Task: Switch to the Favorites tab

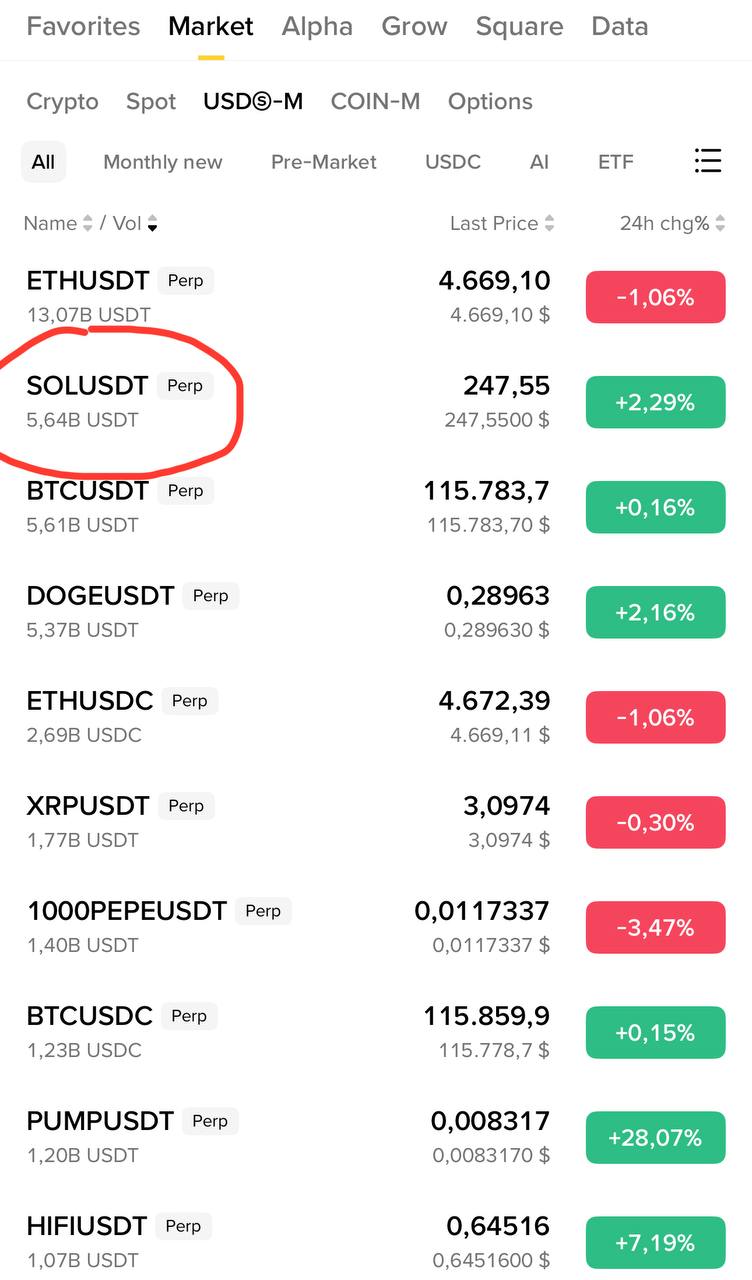Action: (x=83, y=26)
